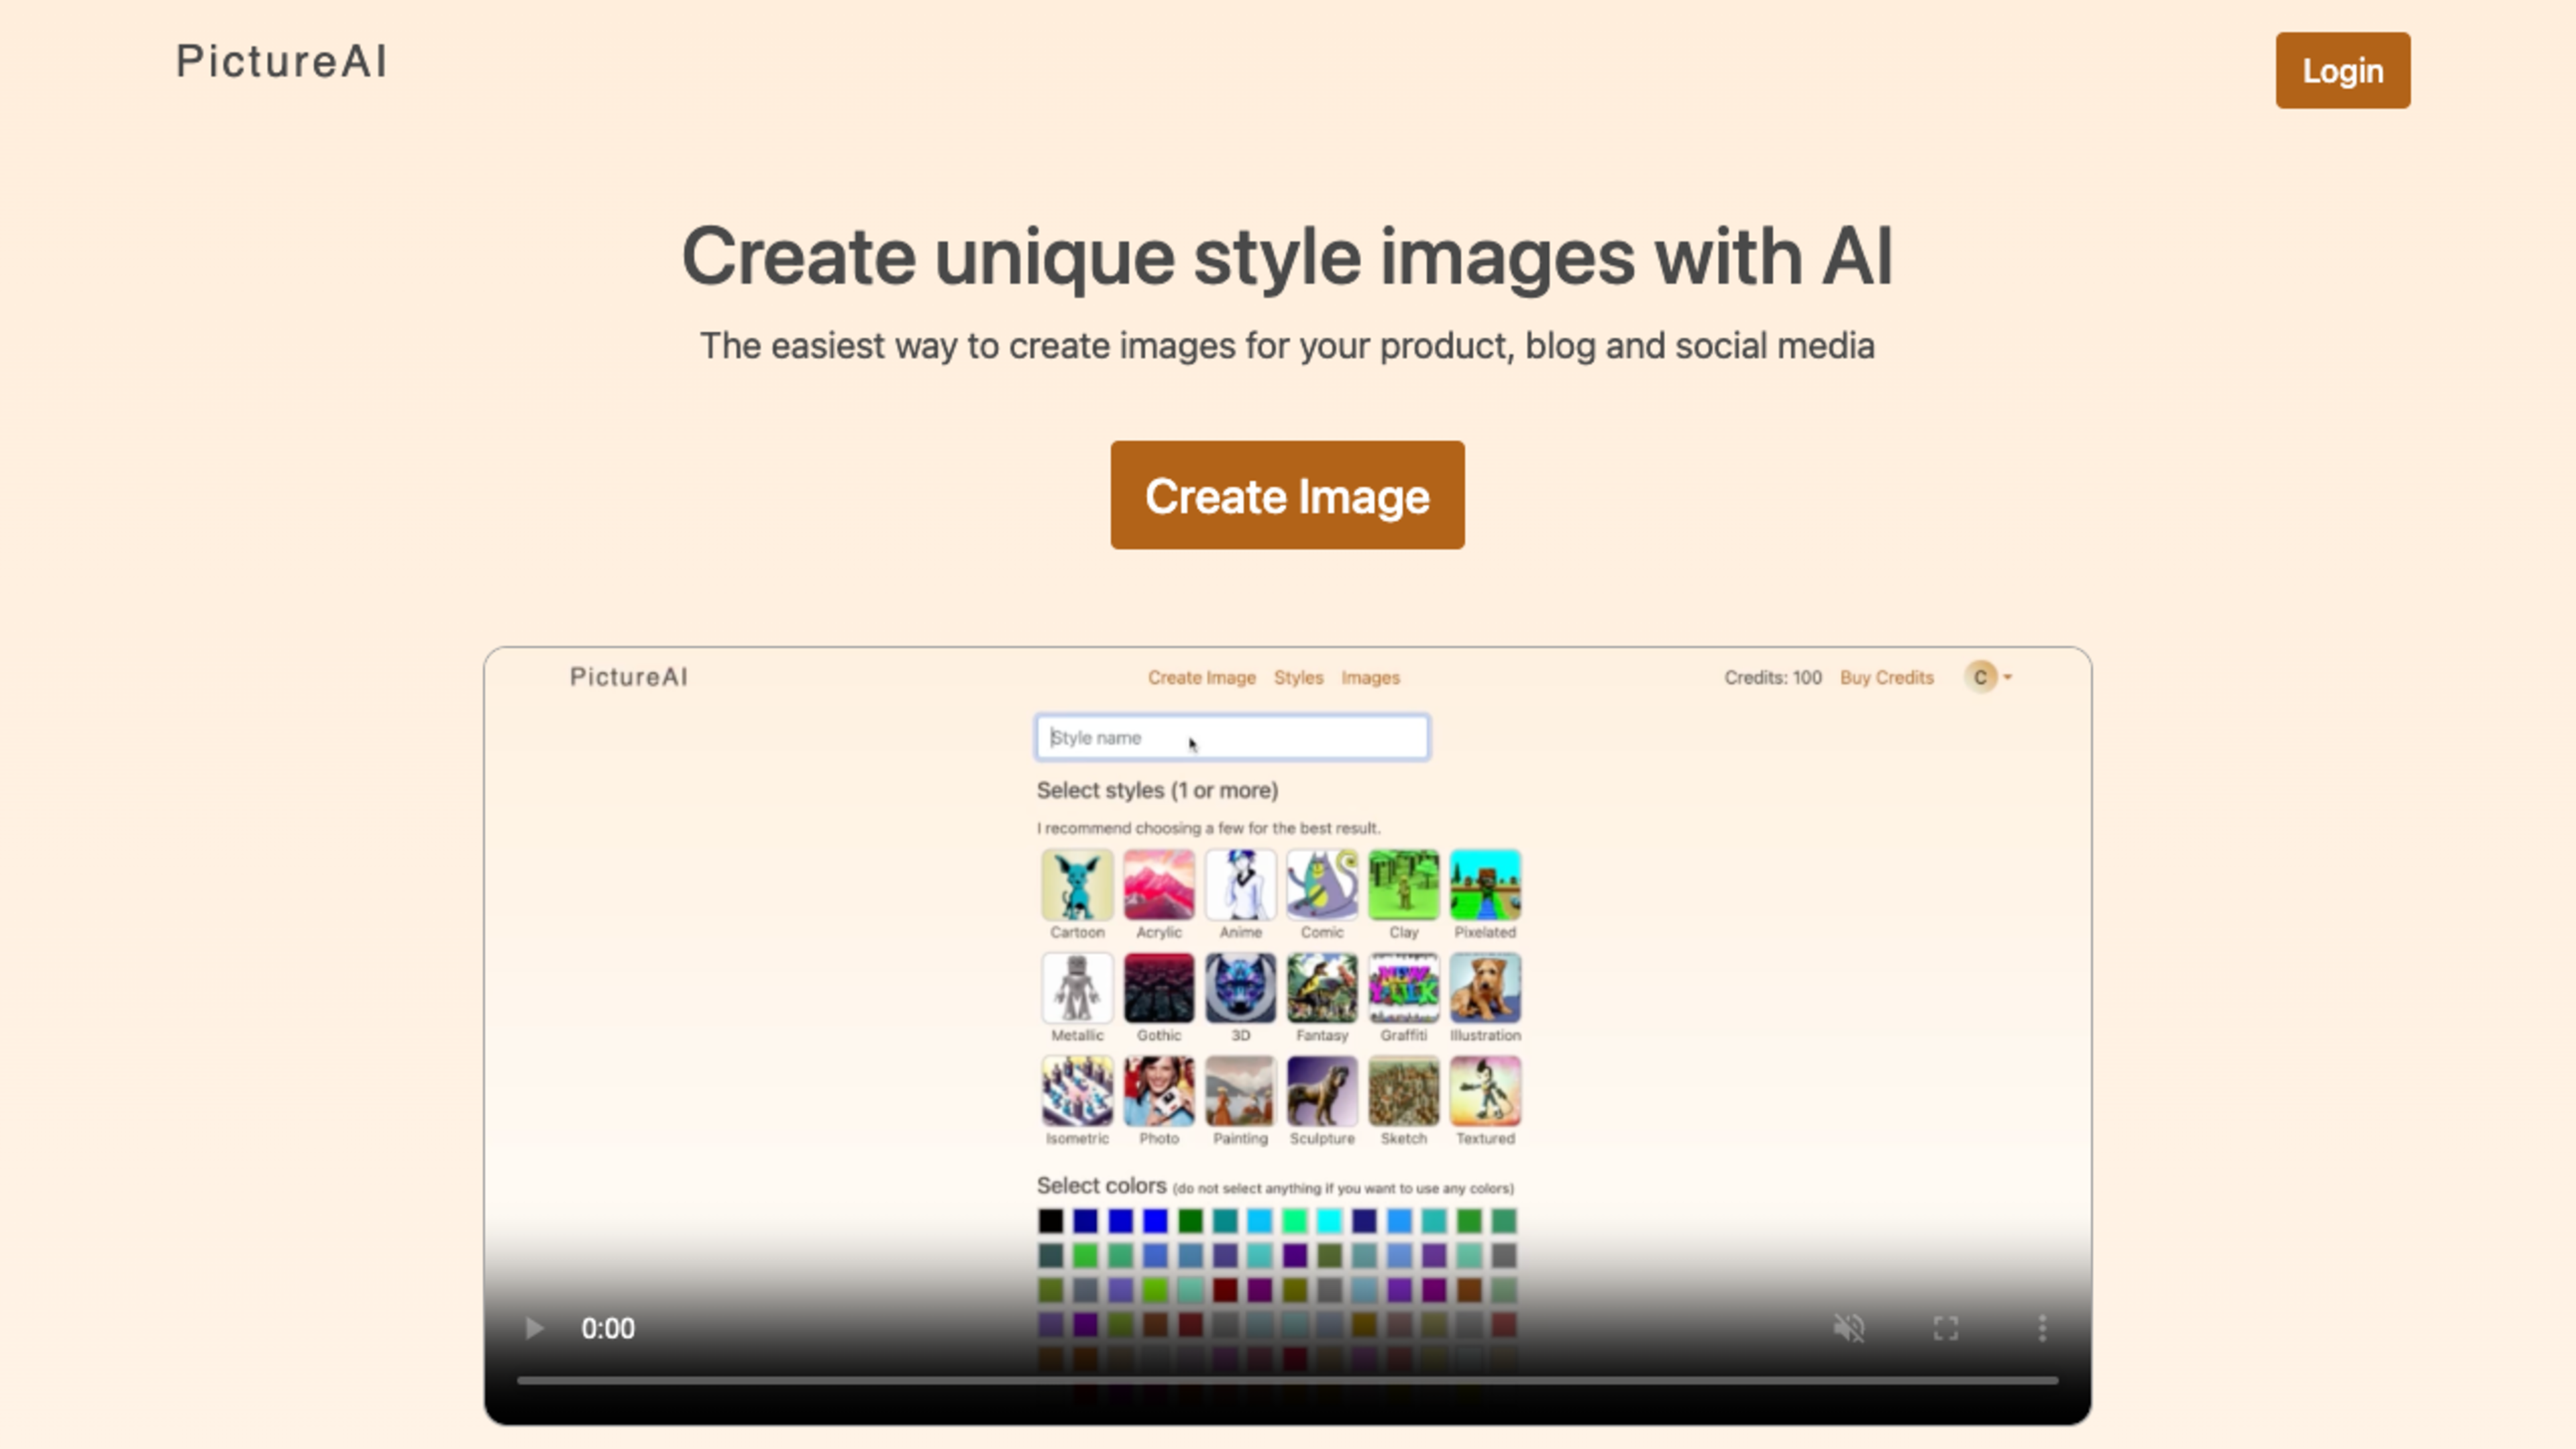The height and width of the screenshot is (1449, 2576).
Task: Select the Graffiti style icon
Action: 1403,988
